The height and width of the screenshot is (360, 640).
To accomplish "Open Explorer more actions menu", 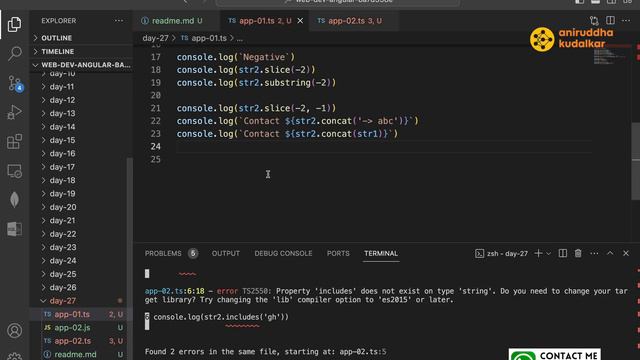I will pos(119,20).
